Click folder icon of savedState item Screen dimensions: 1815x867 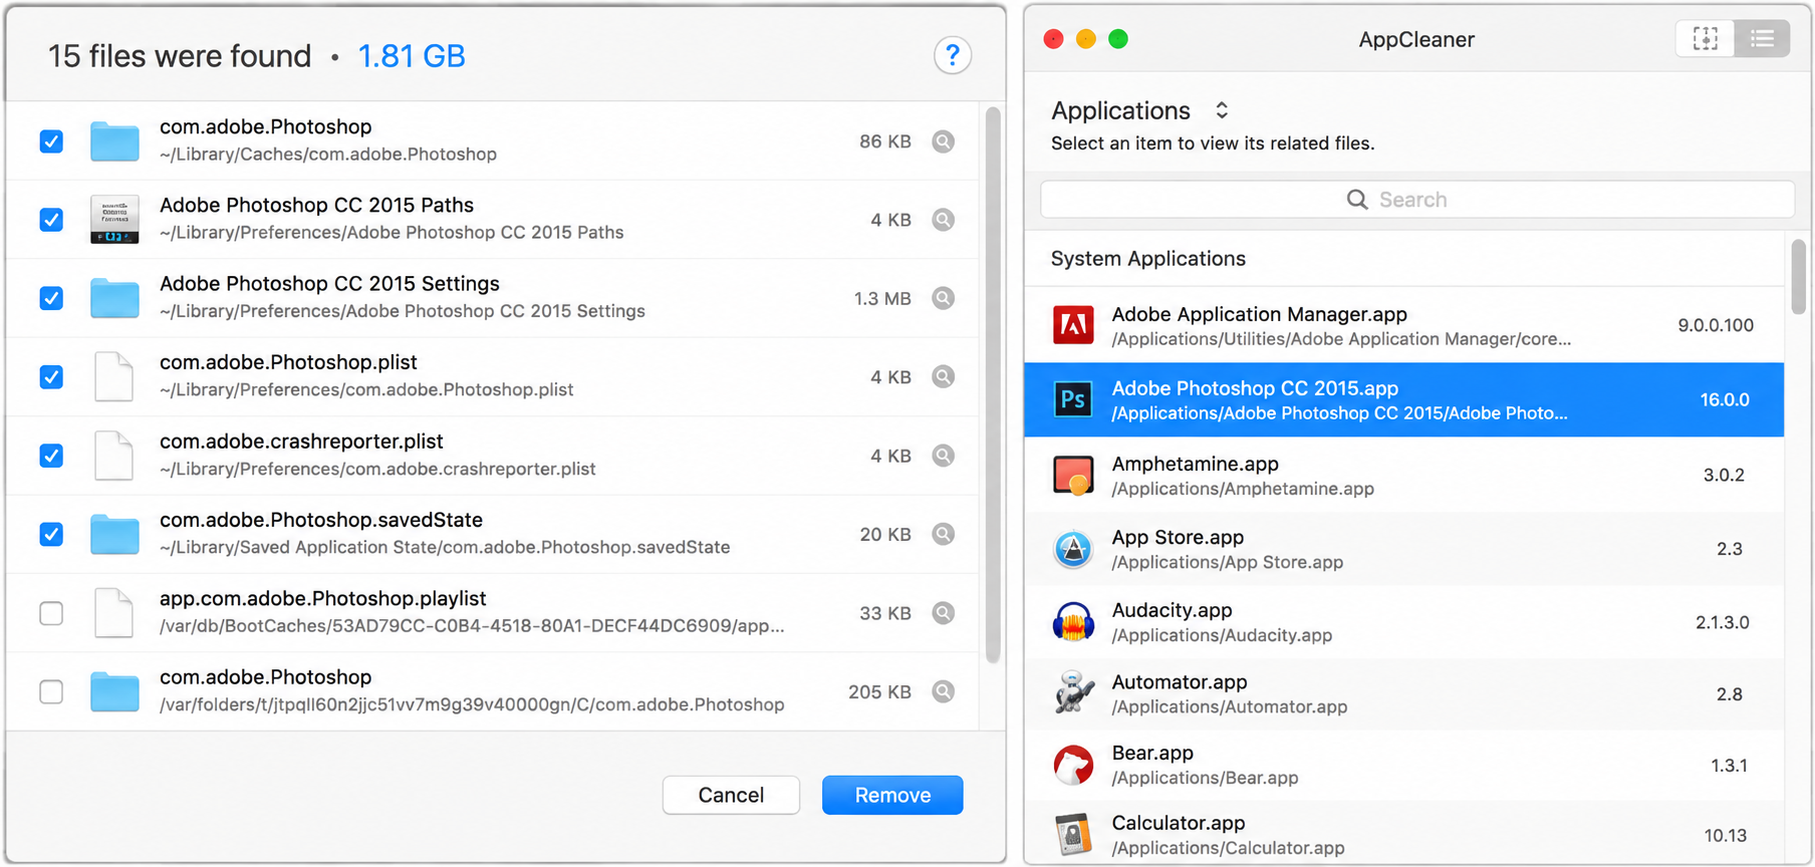point(114,534)
